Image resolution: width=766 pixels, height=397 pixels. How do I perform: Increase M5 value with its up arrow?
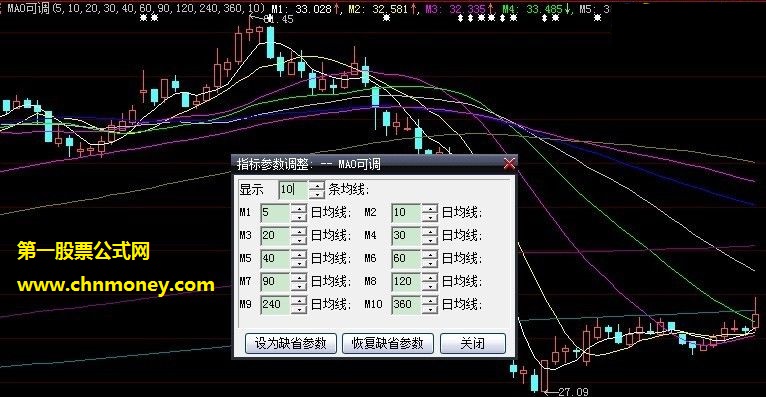tap(298, 254)
